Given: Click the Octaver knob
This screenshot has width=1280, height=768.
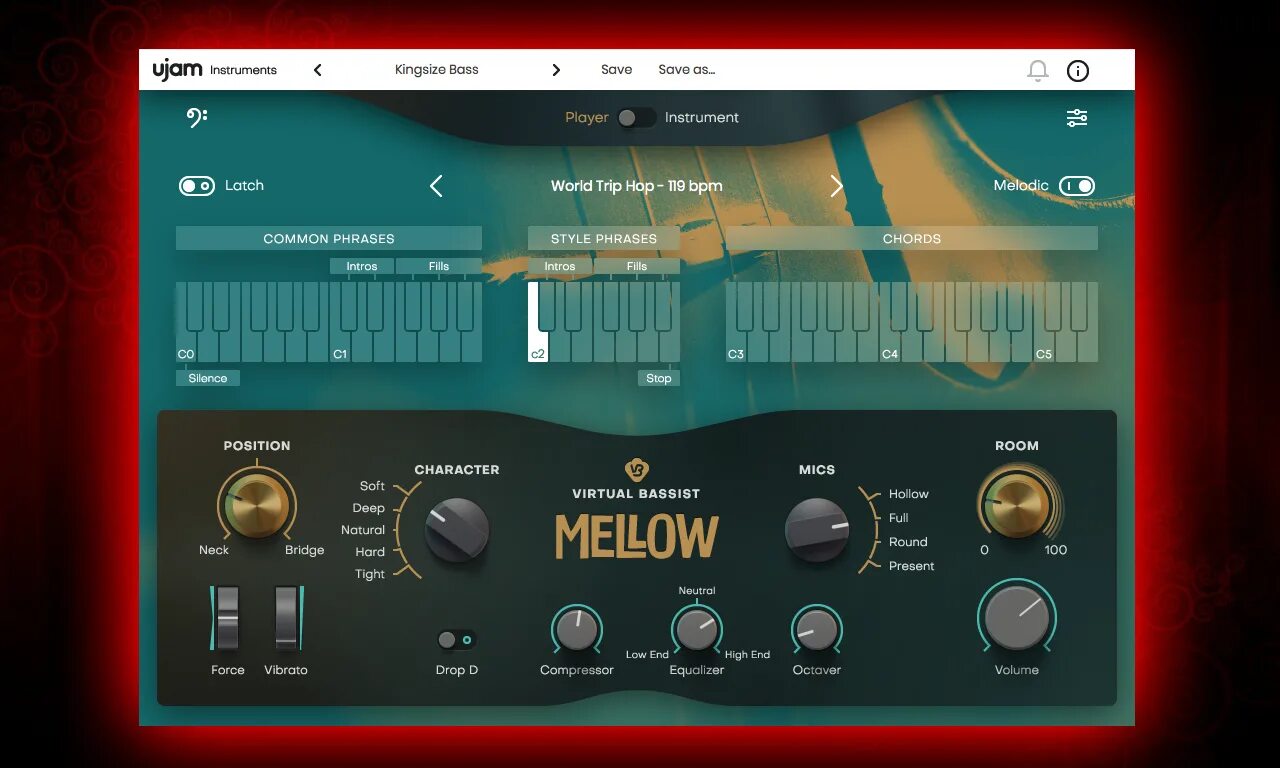Looking at the screenshot, I should [x=817, y=630].
